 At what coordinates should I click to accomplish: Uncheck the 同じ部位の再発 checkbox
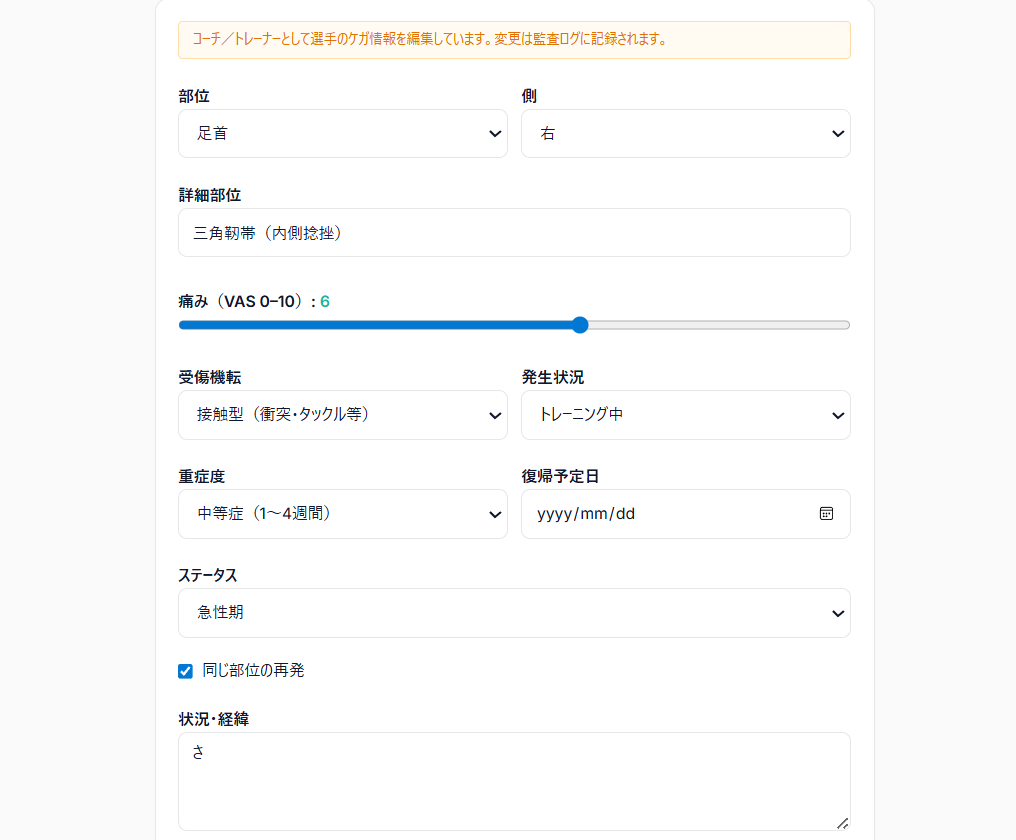[185, 671]
